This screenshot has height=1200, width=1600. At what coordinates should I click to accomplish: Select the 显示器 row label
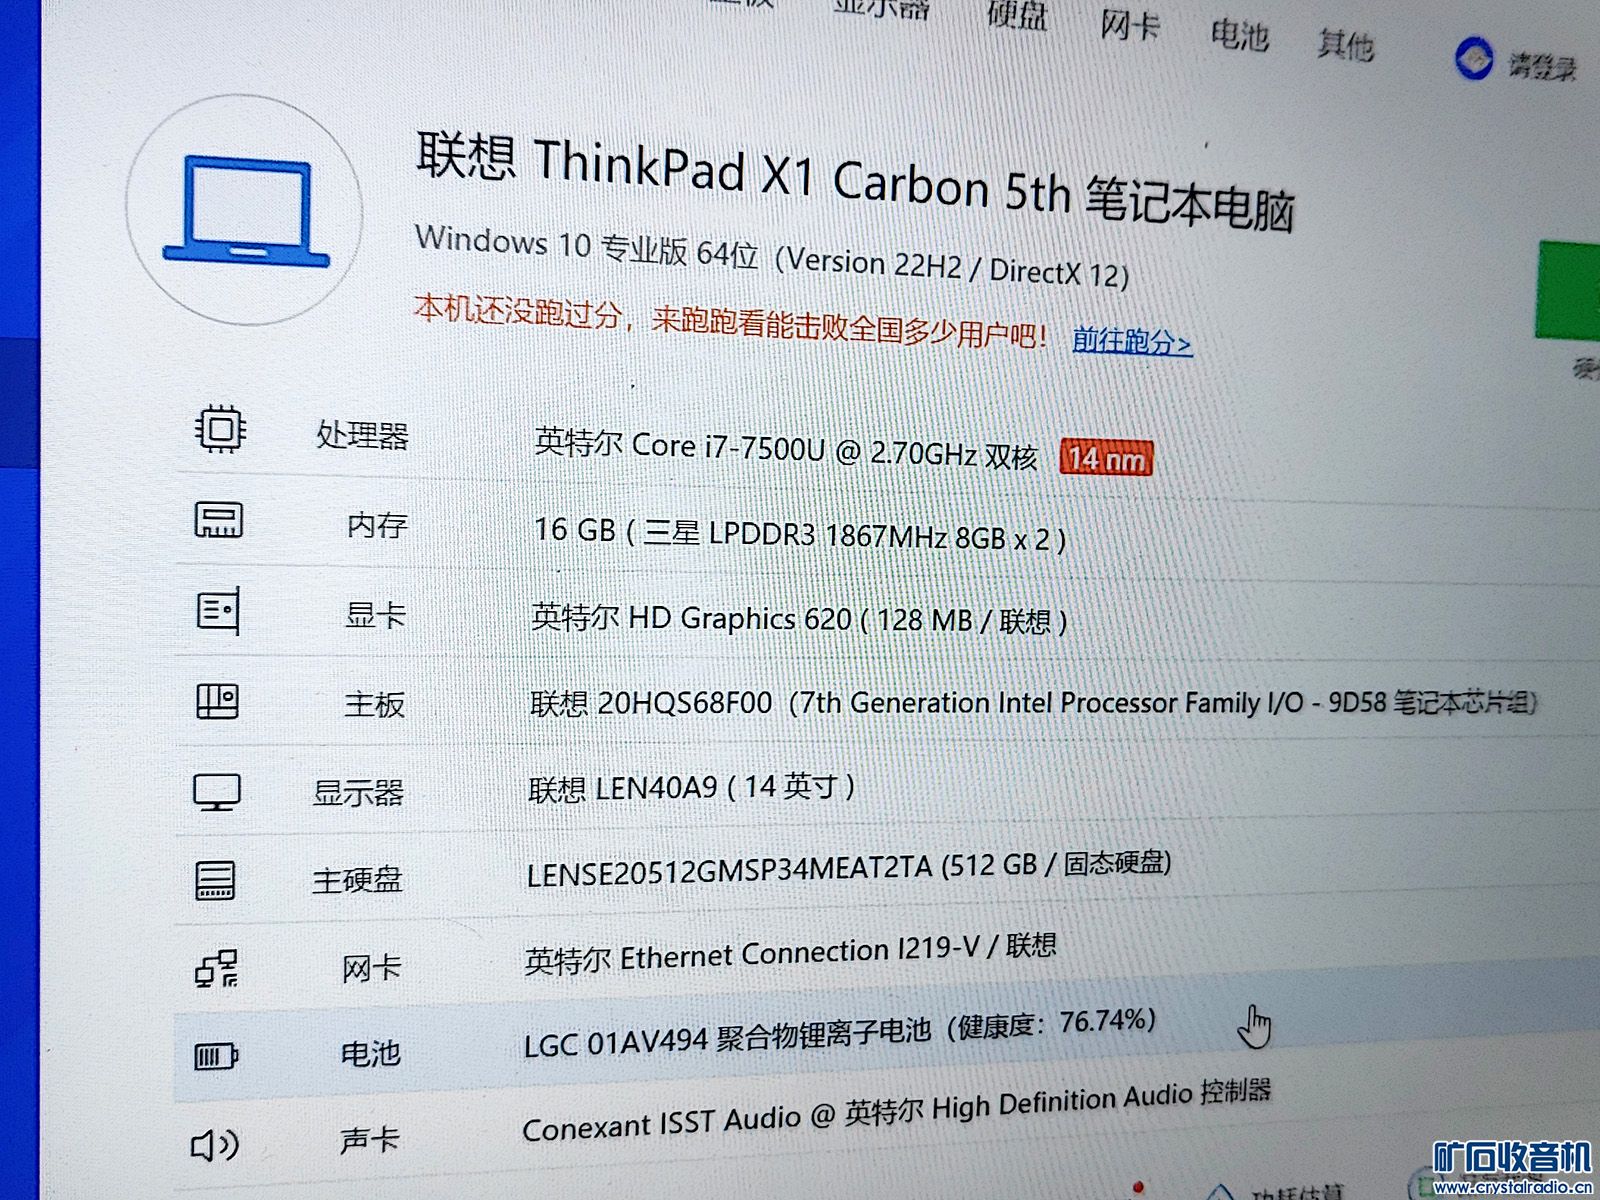pos(358,793)
